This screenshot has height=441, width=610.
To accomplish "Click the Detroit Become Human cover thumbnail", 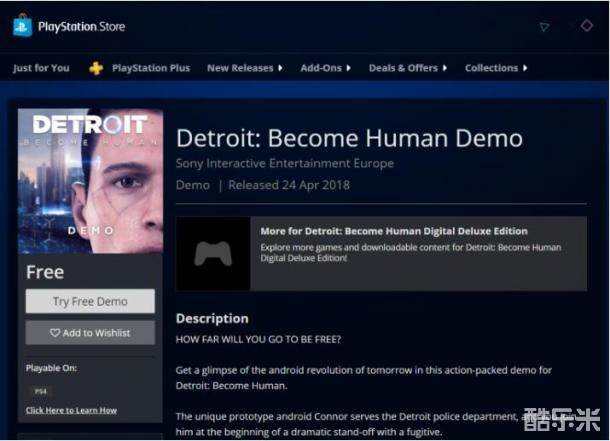I will (90, 180).
